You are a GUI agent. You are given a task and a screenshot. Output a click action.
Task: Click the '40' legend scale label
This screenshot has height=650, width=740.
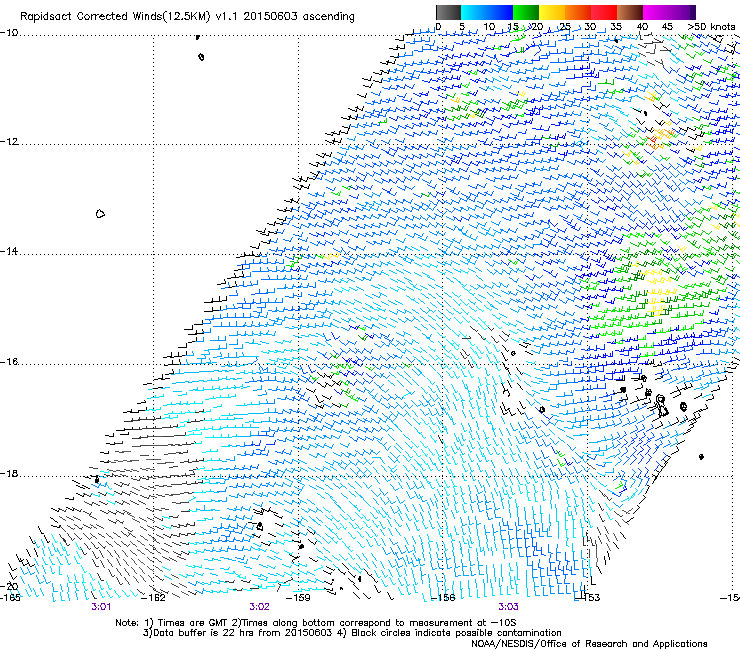point(642,27)
